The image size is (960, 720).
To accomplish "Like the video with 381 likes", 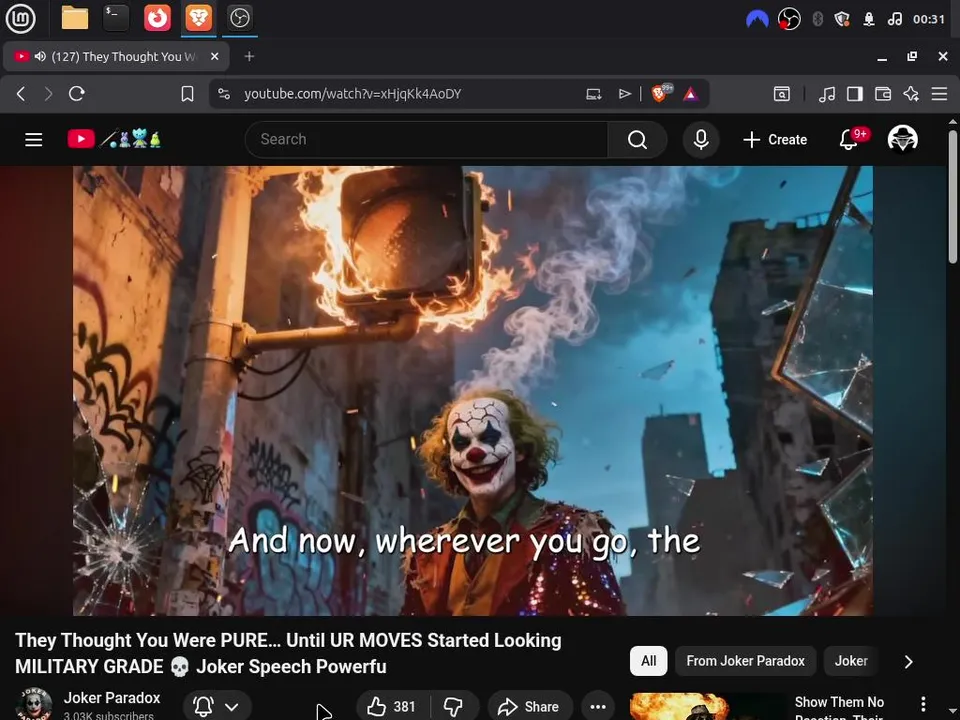I will [392, 707].
